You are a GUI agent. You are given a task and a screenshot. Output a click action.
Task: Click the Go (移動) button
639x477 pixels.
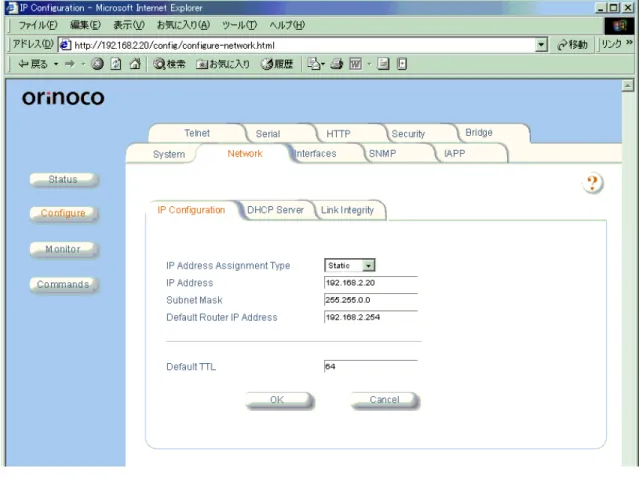pyautogui.click(x=572, y=45)
